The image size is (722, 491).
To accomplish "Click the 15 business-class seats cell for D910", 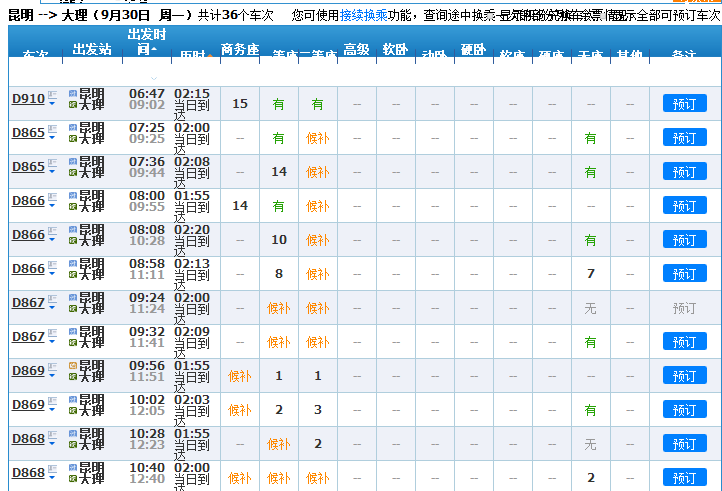I will point(240,104).
